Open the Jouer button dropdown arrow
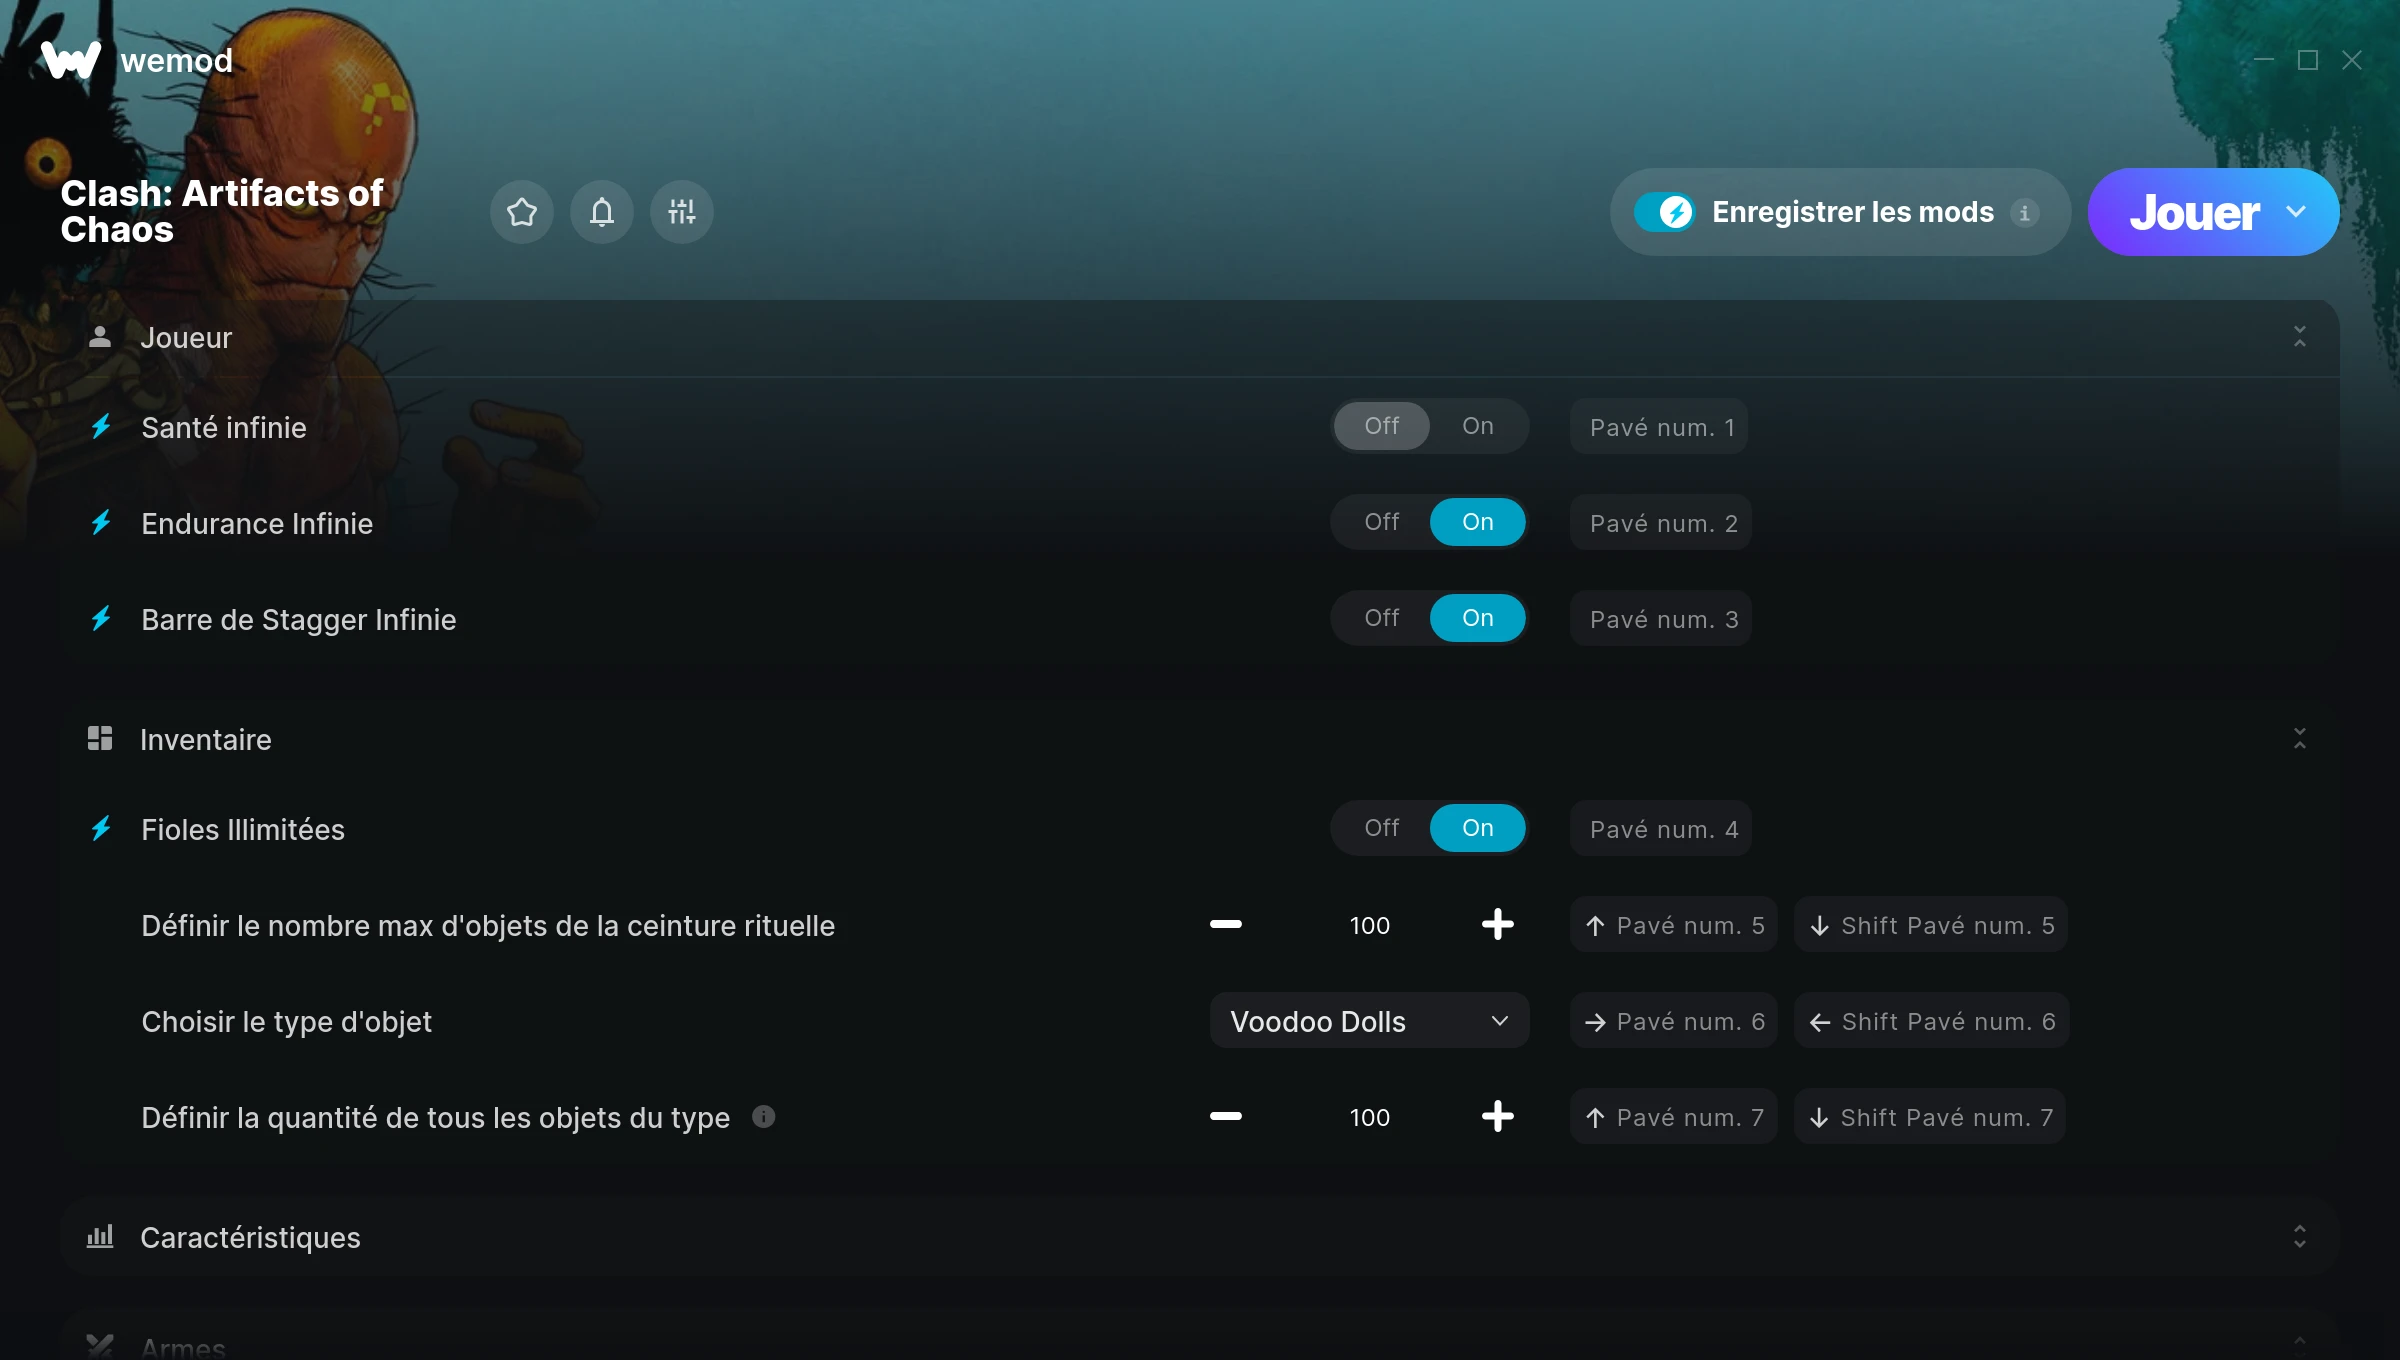 pyautogui.click(x=2296, y=212)
